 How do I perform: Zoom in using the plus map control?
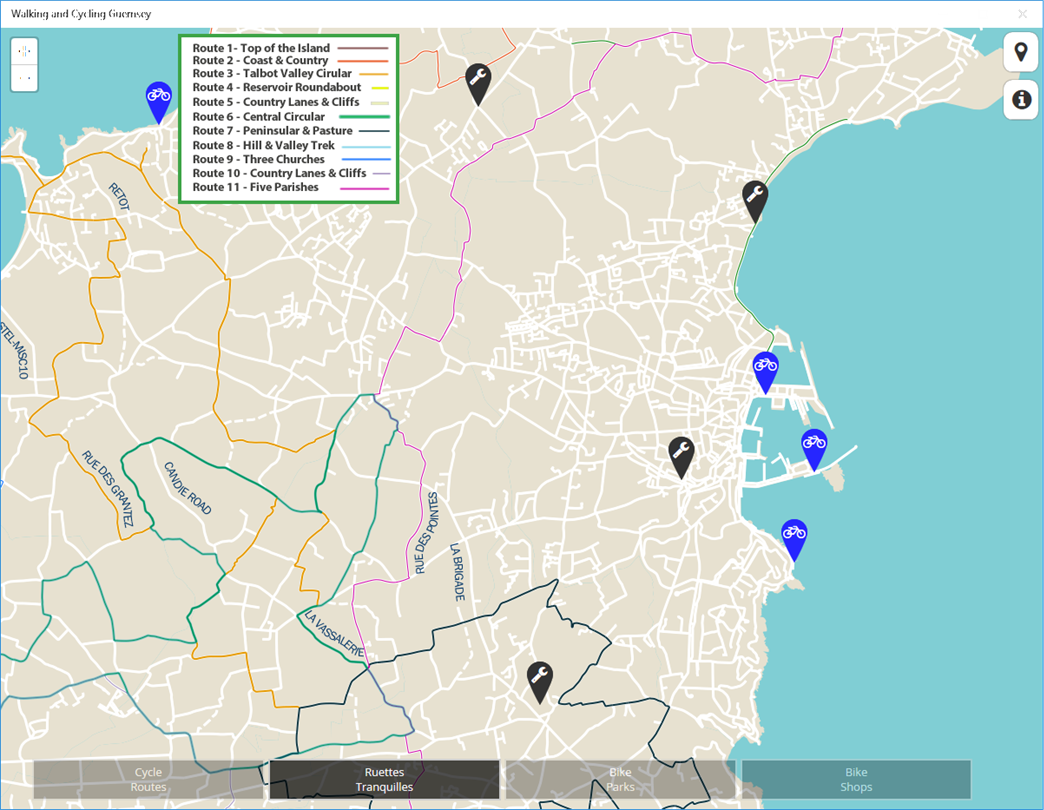25,51
